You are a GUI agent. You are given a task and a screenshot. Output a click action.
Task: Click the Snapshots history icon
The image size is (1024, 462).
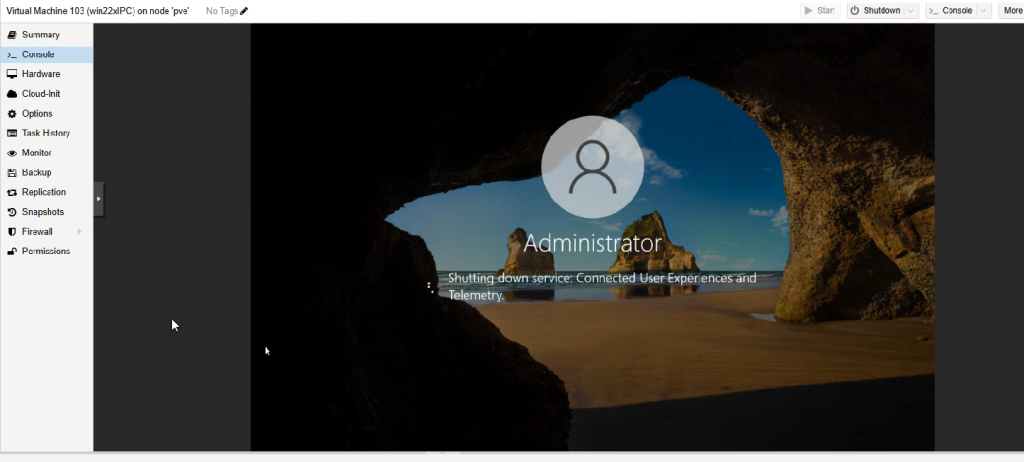12,212
